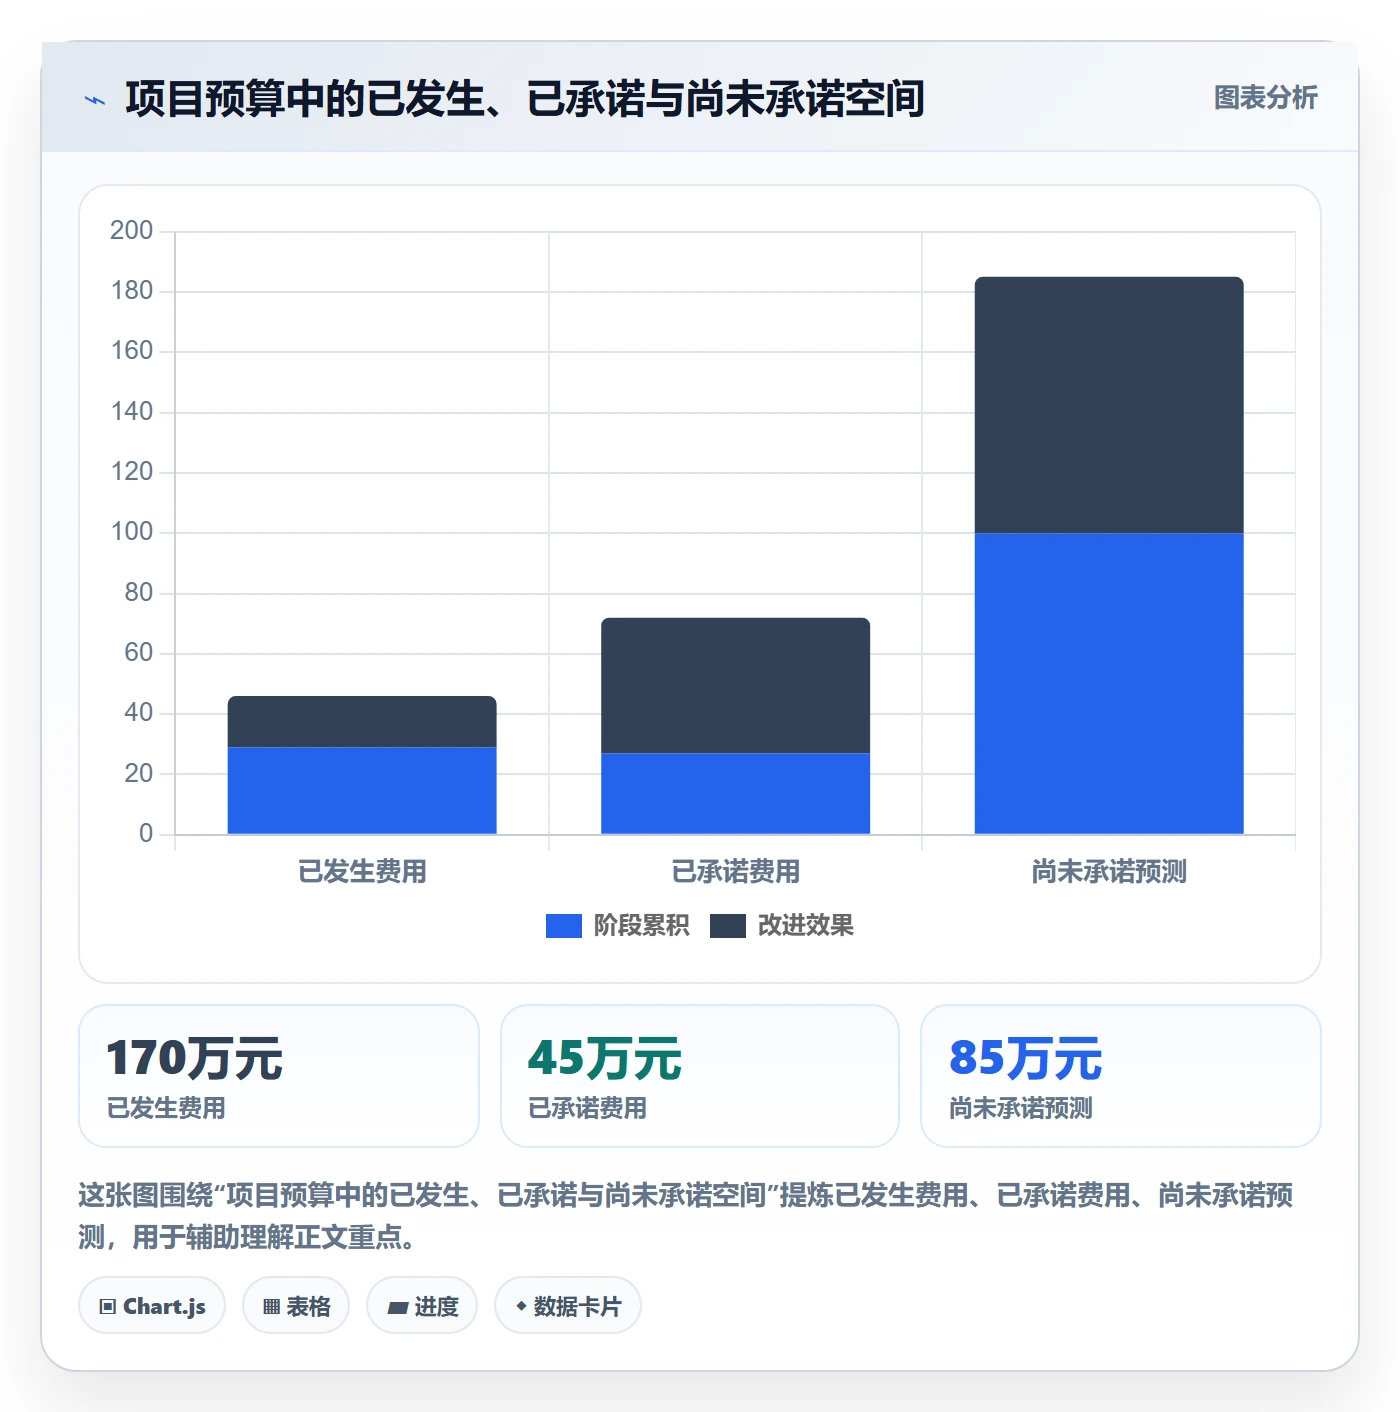Click the blue bar segment for 尚未承诺预测
The height and width of the screenshot is (1412, 1400).
[1109, 683]
